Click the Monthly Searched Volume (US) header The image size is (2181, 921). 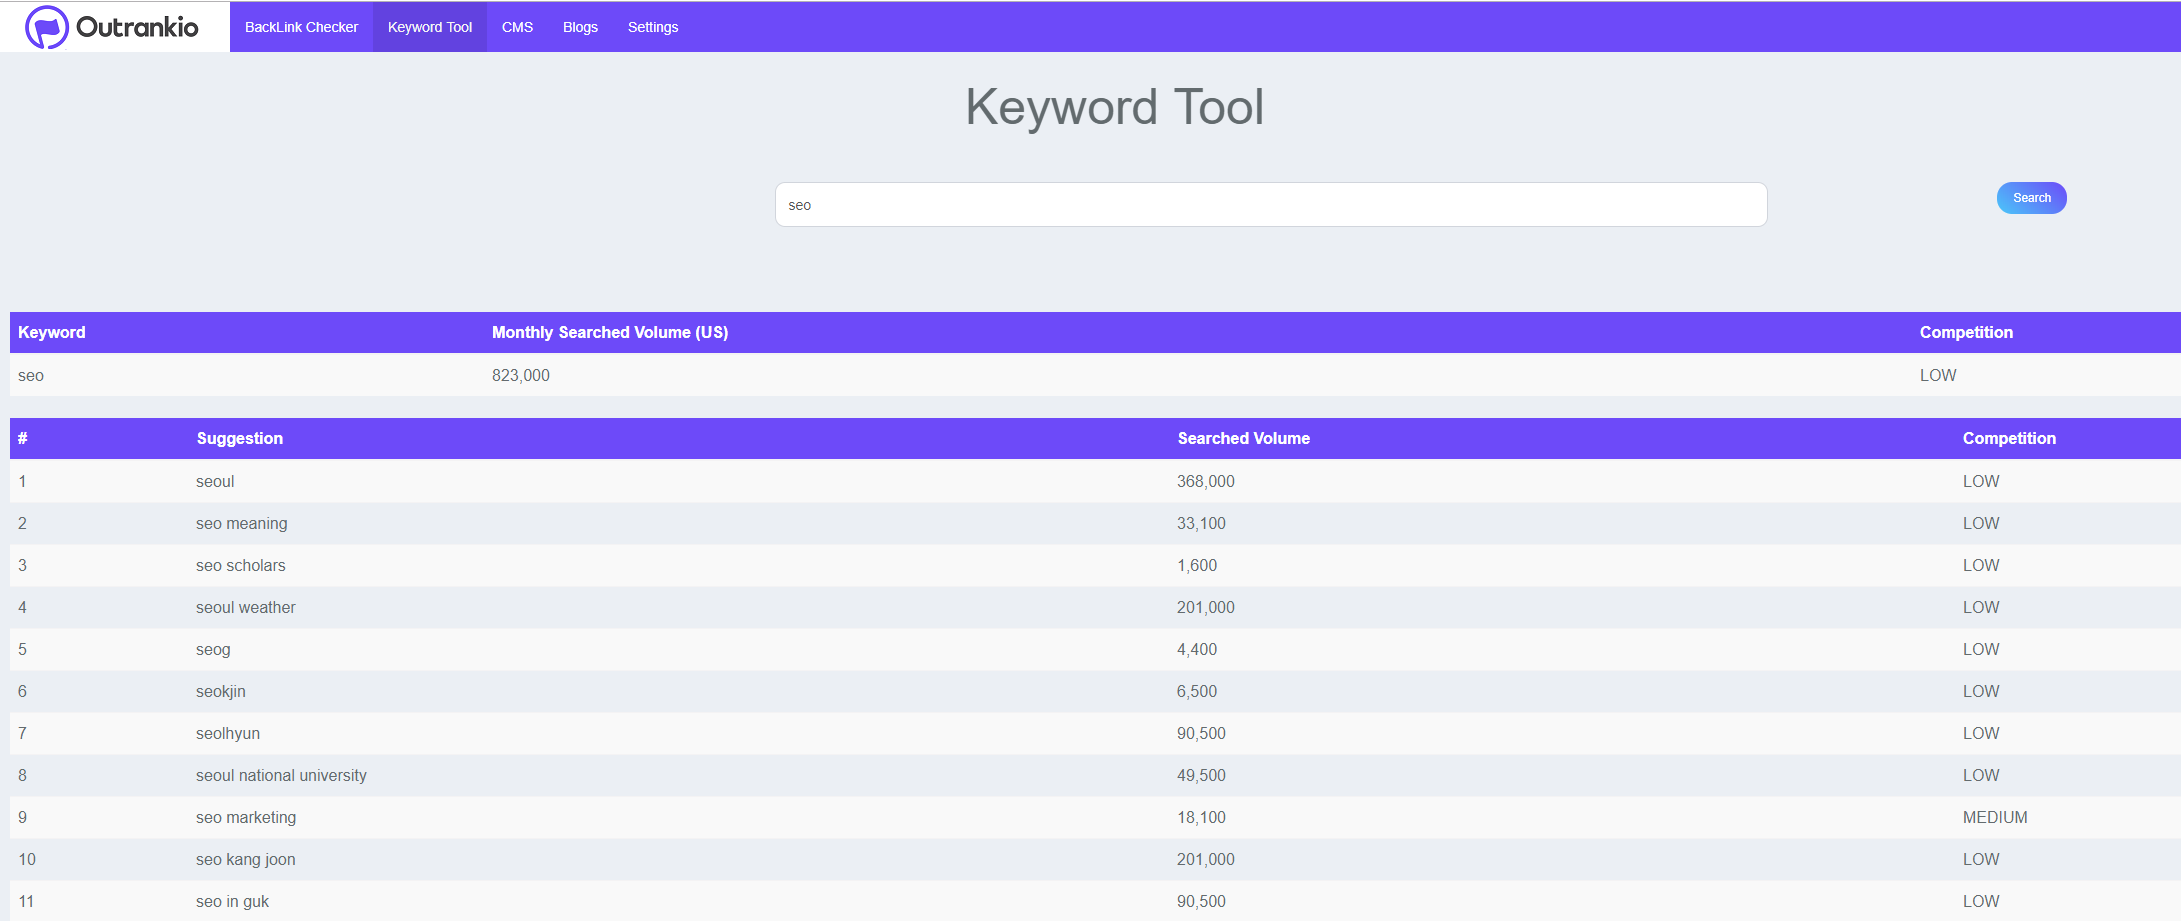point(609,333)
